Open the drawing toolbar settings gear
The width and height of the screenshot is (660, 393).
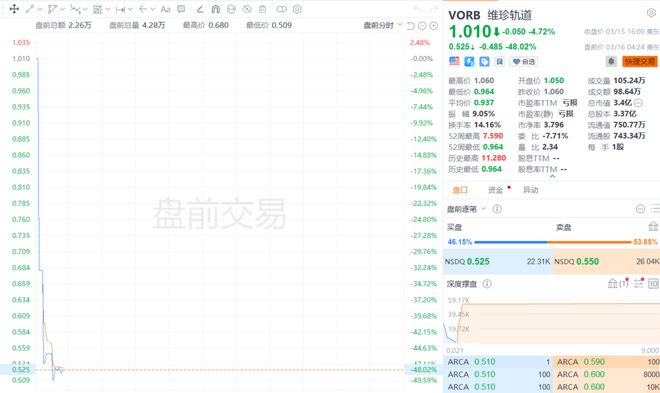click(x=297, y=9)
